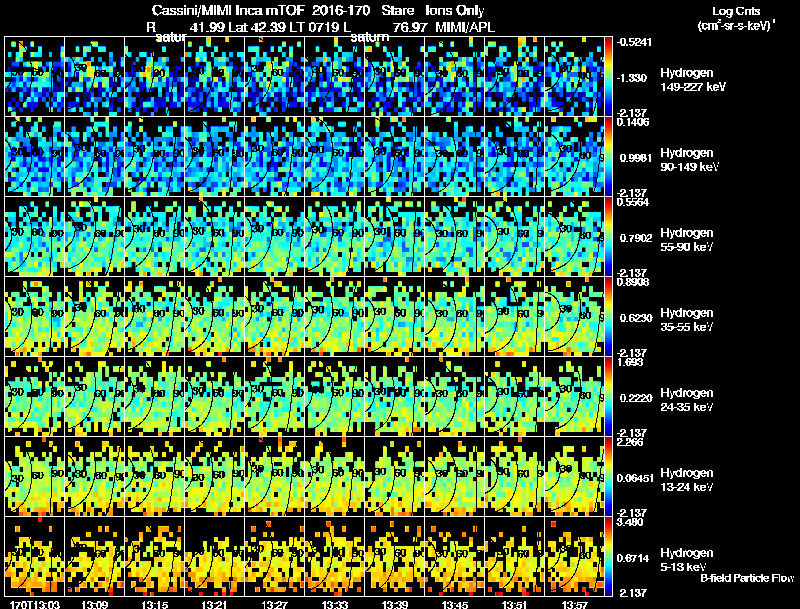Viewport: 800px width, 609px height.
Task: Click the 'Hydrogen 24-35 keV' row label
Action: click(687, 400)
